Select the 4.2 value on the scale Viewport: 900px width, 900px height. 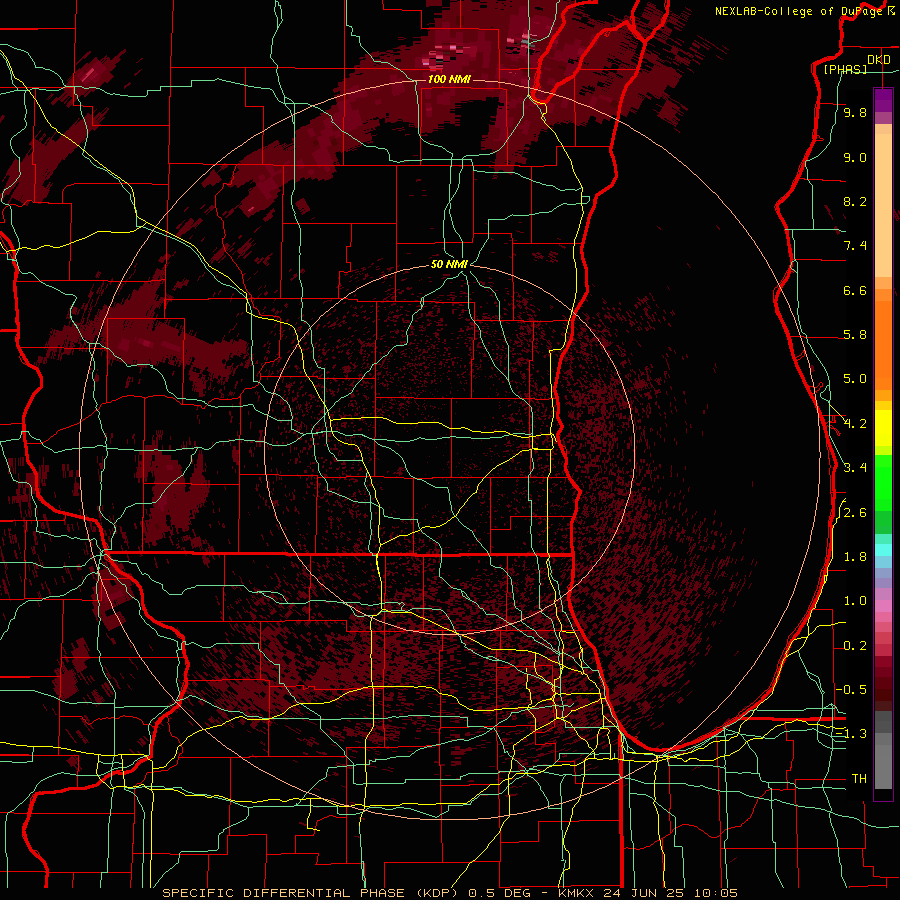point(855,424)
